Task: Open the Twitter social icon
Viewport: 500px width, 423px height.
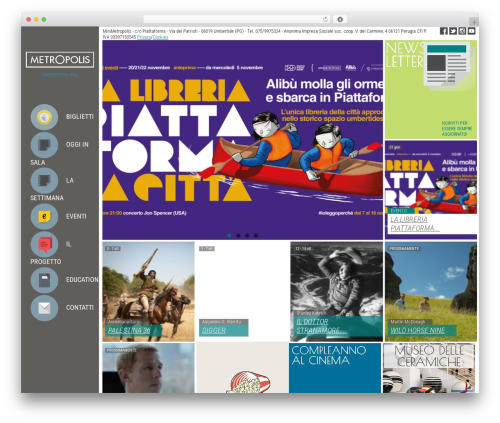Action: pos(453,31)
